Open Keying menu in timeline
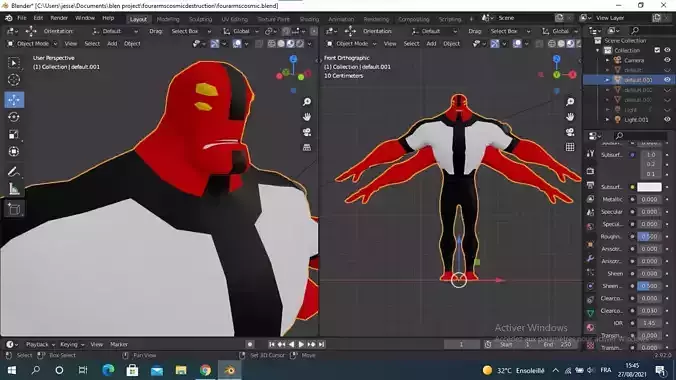 point(72,344)
